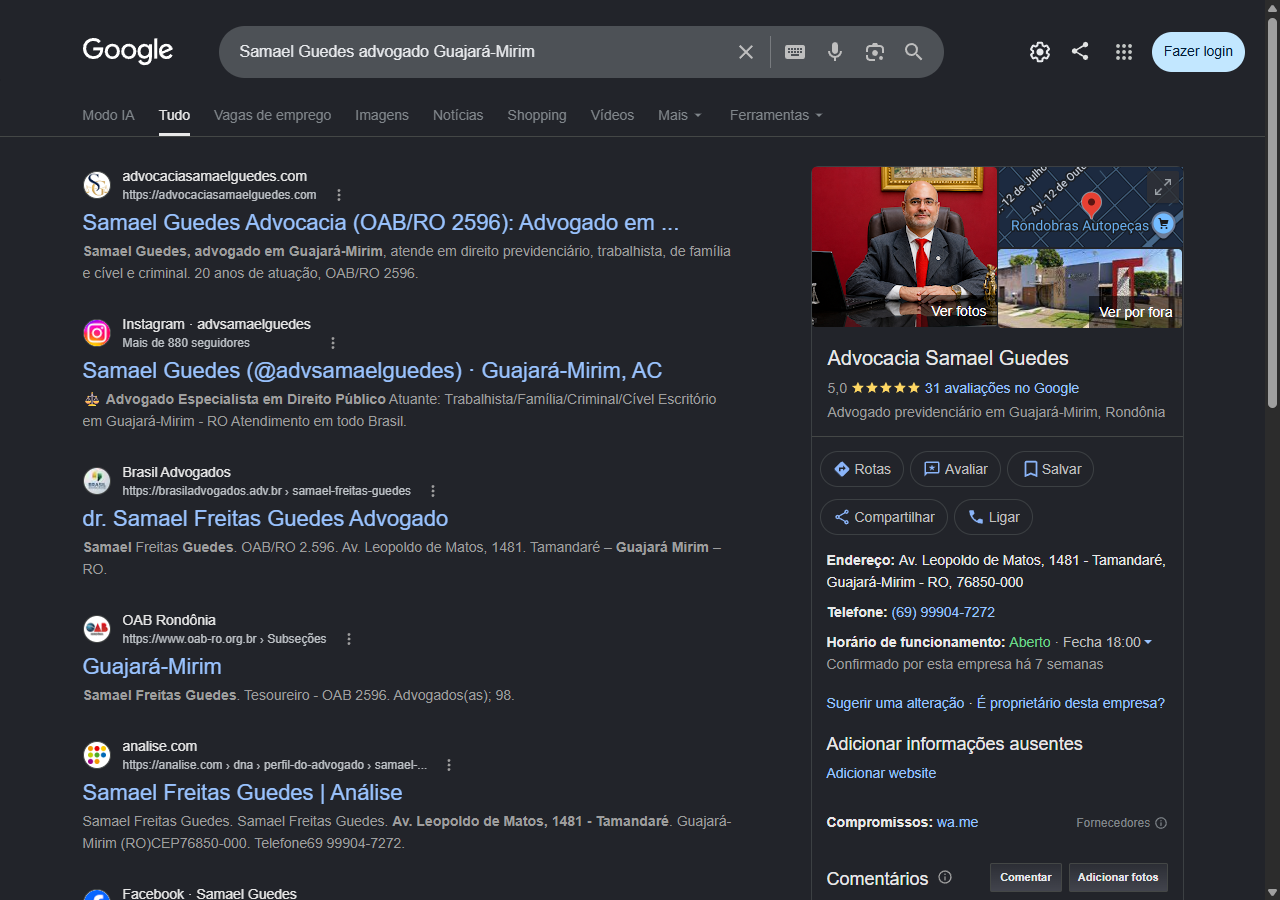1280x900 pixels.
Task: Select the Tudo tab
Action: (x=174, y=115)
